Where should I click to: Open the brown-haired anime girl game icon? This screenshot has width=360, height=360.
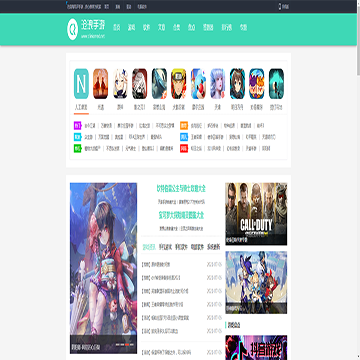(x=237, y=84)
